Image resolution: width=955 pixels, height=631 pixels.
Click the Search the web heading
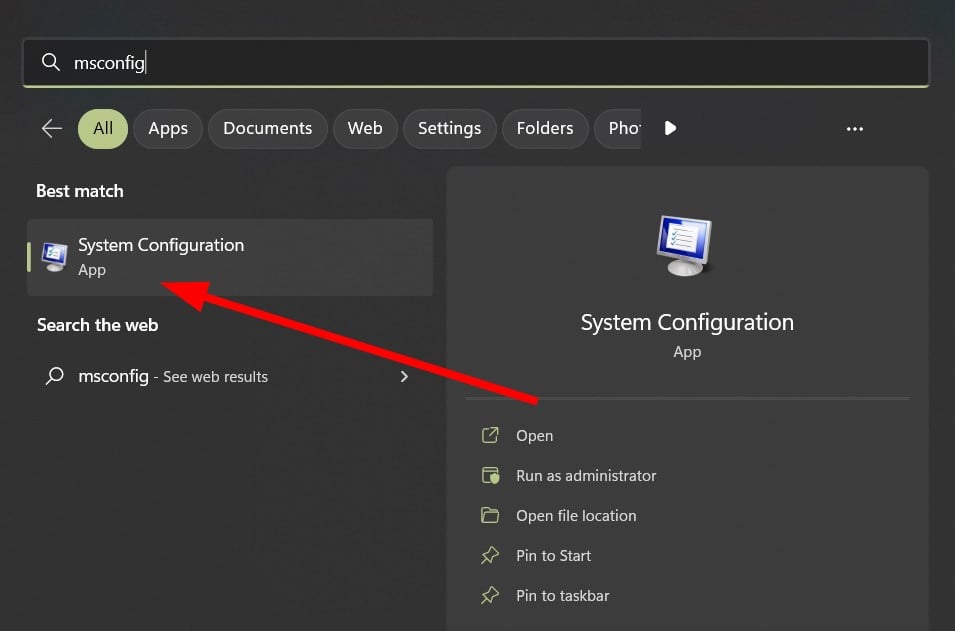97,325
